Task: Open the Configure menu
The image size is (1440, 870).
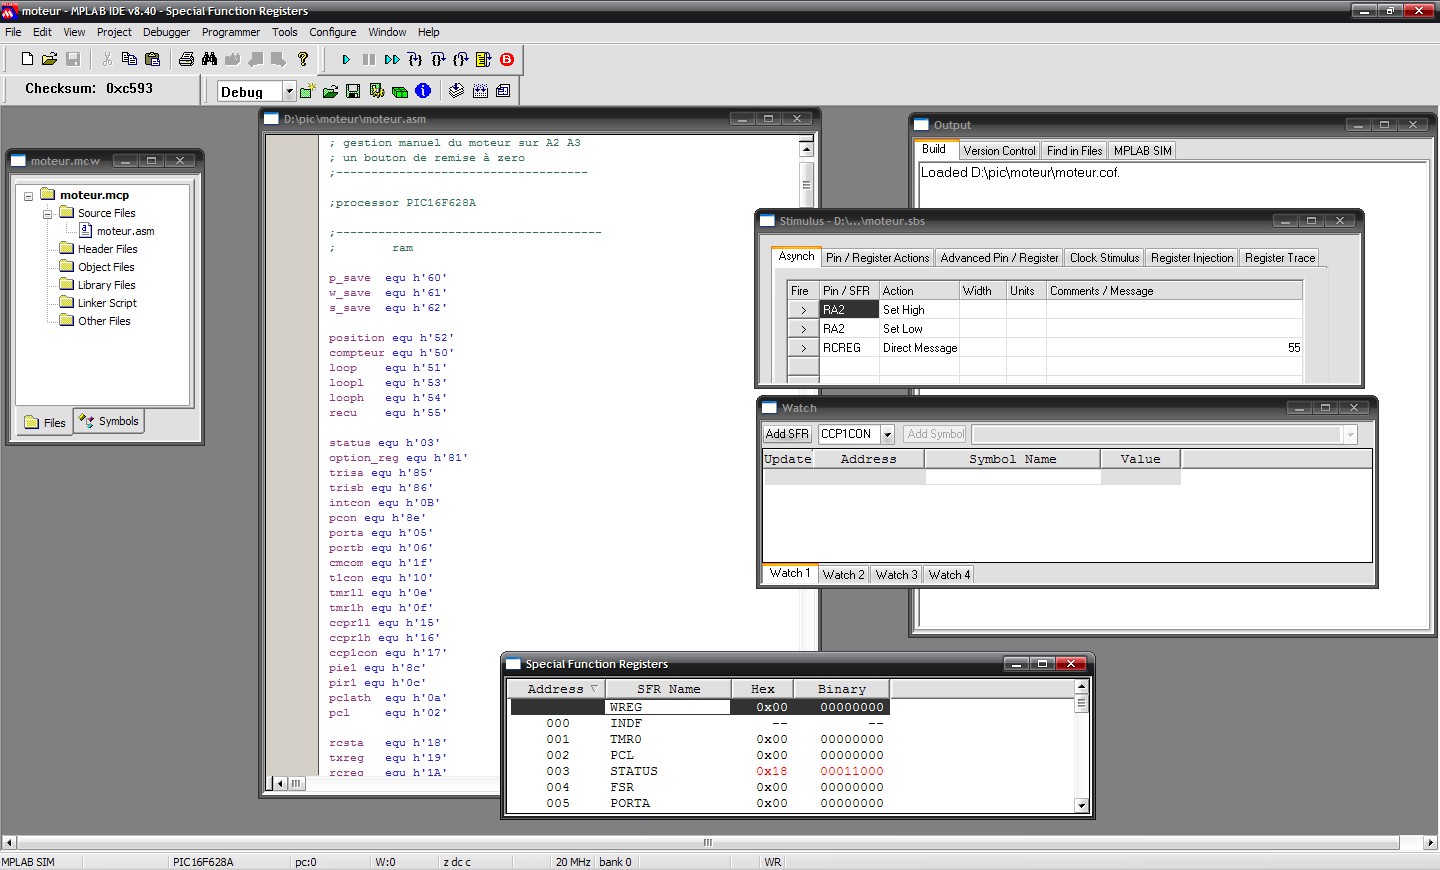Action: tap(333, 32)
